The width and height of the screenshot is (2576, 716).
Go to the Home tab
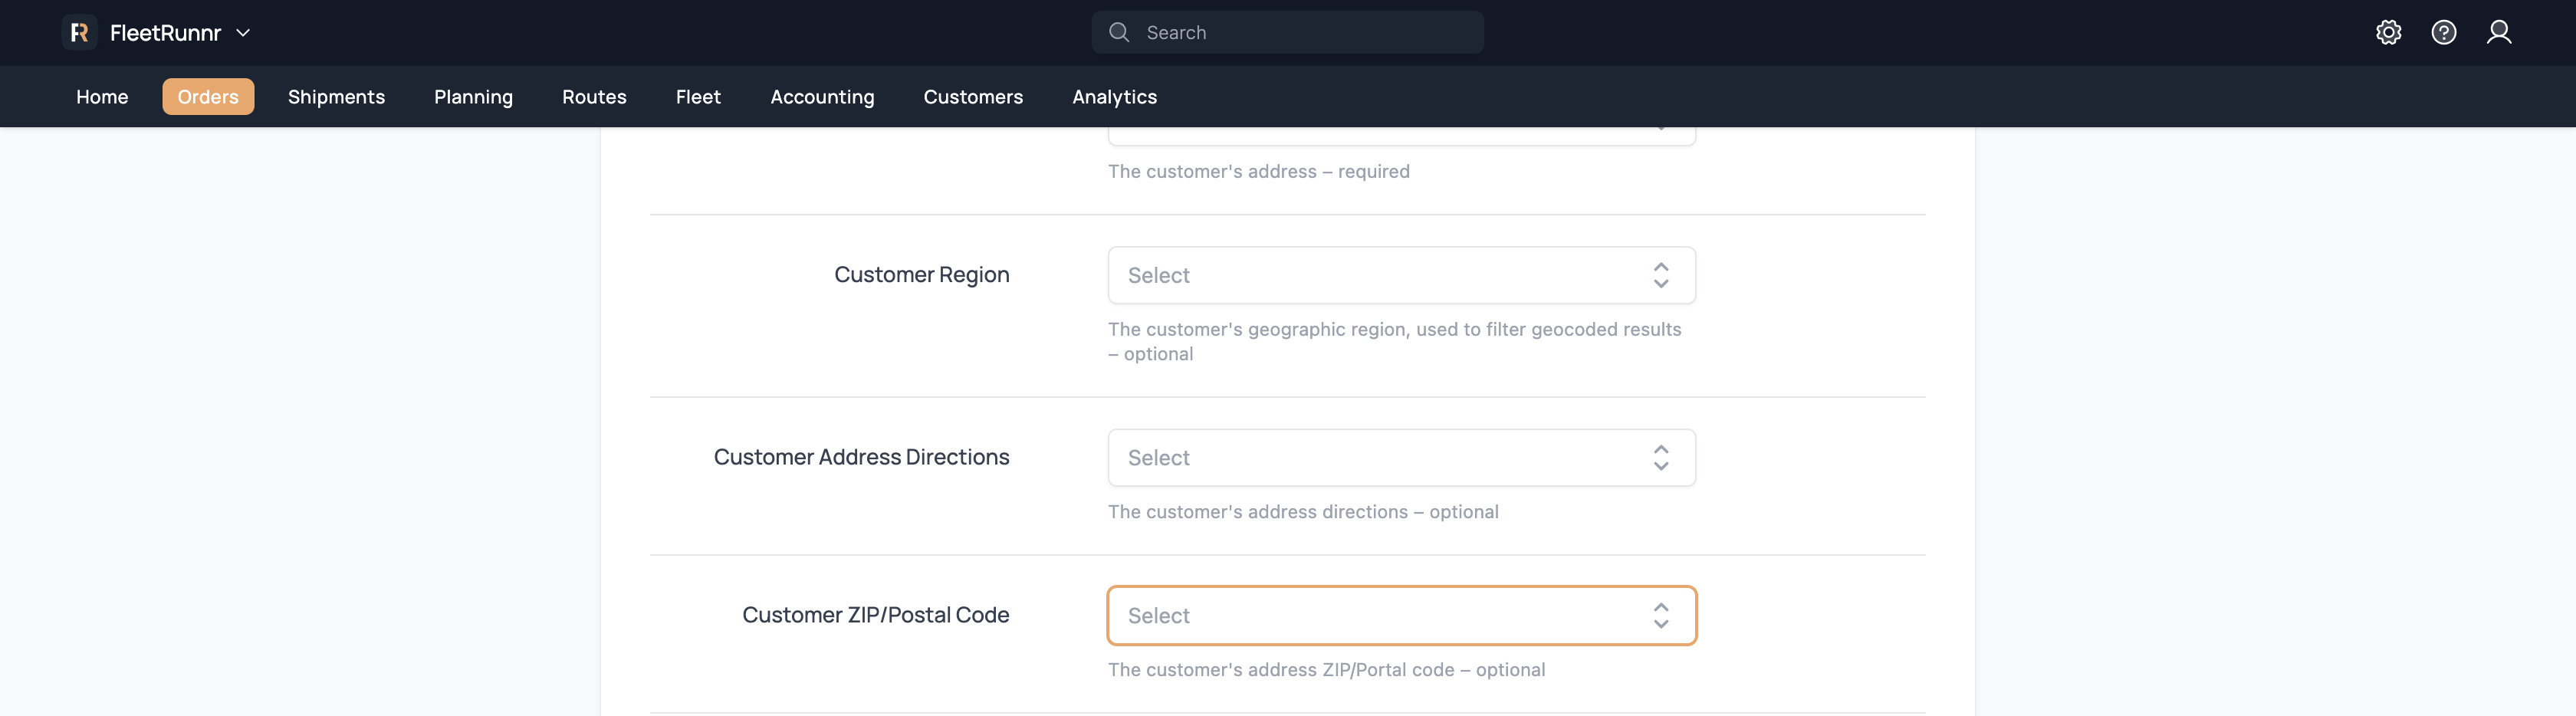click(x=102, y=97)
